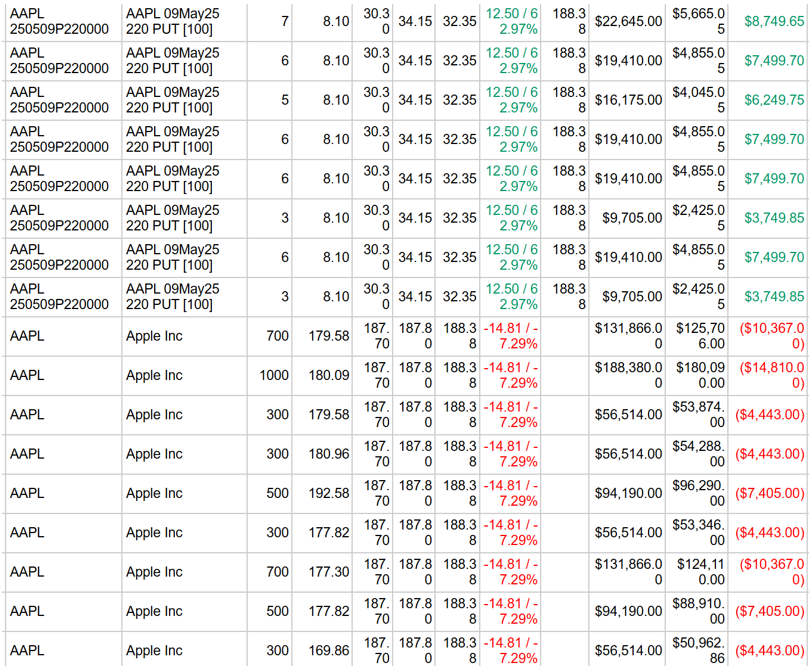Viewport: 810px width, 668px height.
Task: Select the $188,380.00 market value cell
Action: pos(628,376)
